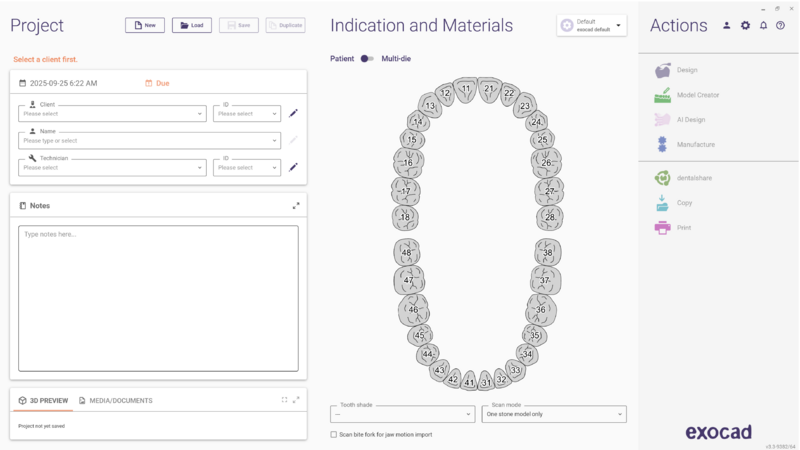Screen dimensions: 800x450
Task: Select molar tooth 26
Action: click(546, 162)
